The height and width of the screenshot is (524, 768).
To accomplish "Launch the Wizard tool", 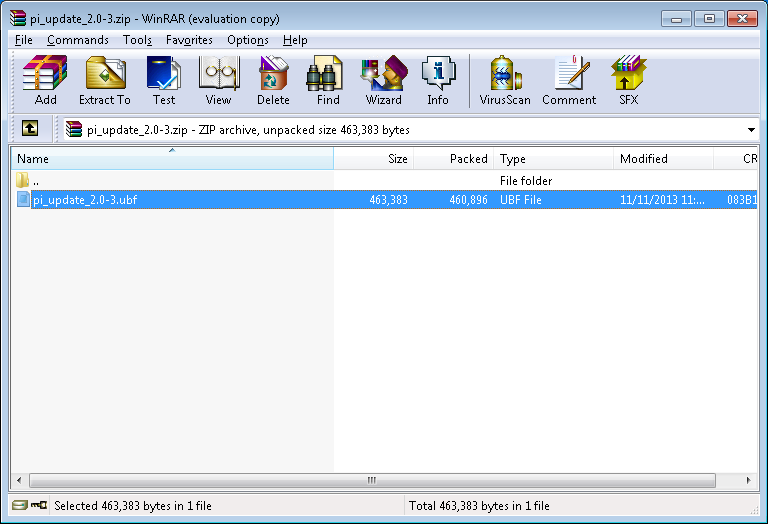I will point(384,80).
